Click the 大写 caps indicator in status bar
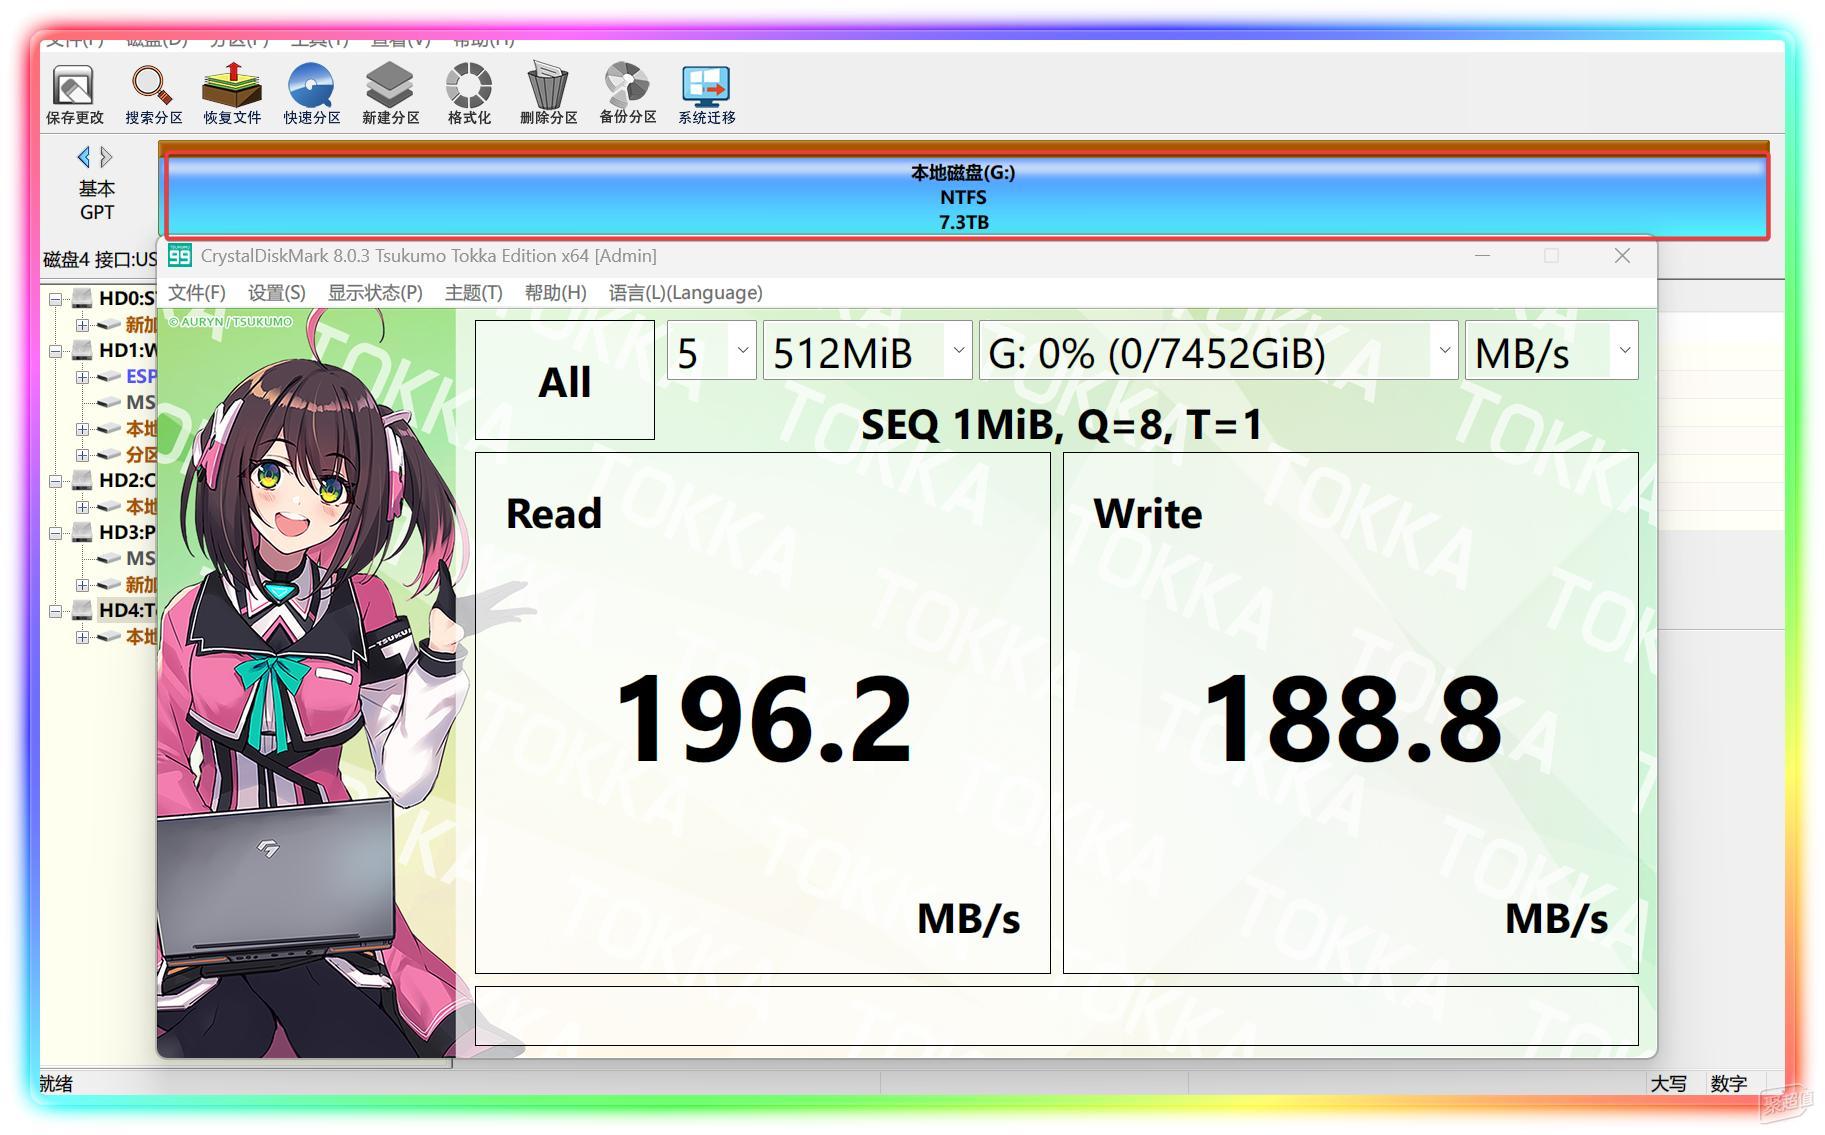 (x=1668, y=1084)
